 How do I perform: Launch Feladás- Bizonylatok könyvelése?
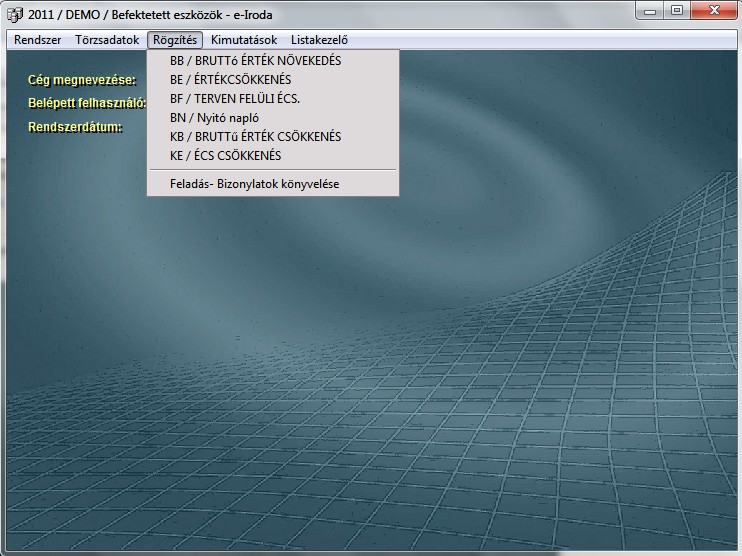click(255, 184)
